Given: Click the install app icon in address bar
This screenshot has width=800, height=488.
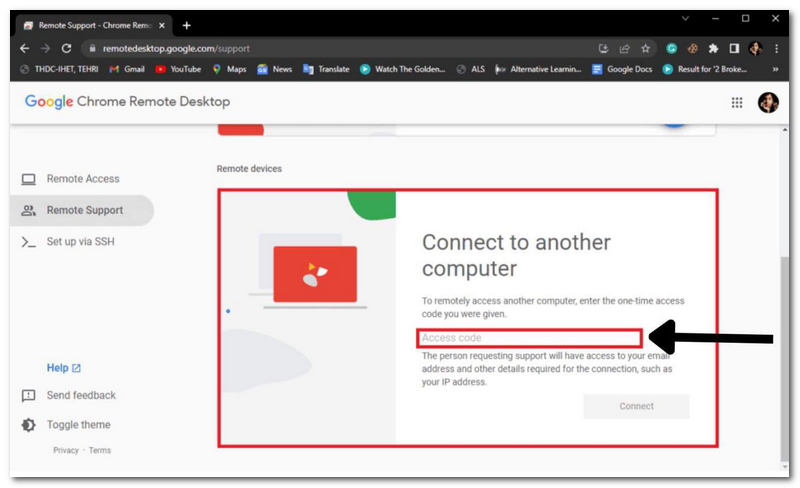Looking at the screenshot, I should click(x=604, y=48).
